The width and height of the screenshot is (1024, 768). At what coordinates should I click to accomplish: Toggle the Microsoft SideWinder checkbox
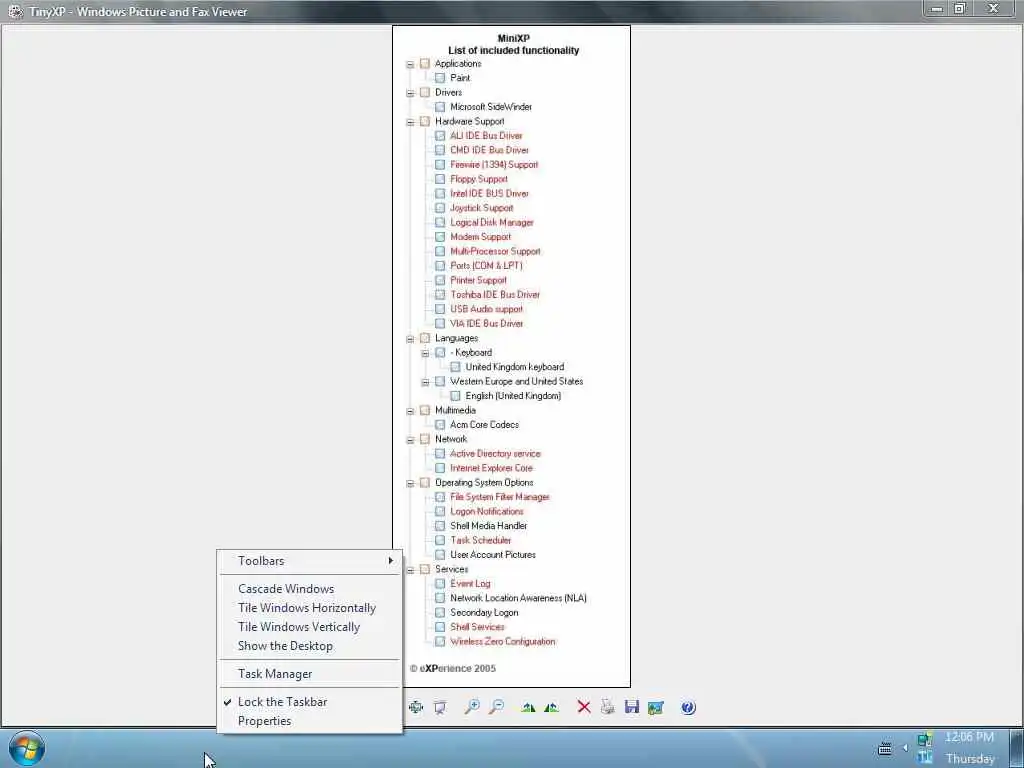[440, 106]
